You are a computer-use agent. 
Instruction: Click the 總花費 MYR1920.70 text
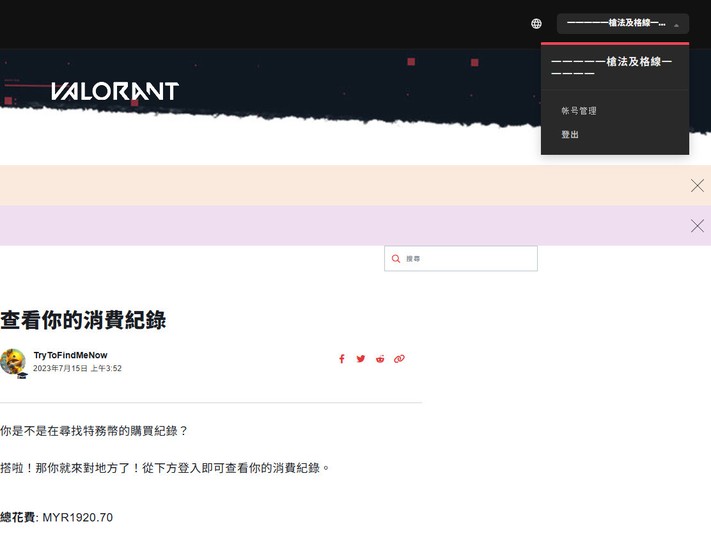[x=57, y=518]
